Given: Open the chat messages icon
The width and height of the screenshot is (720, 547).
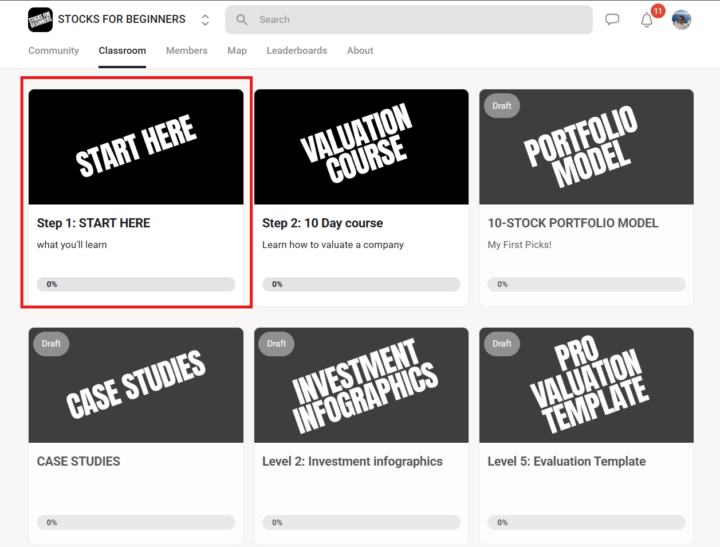Looking at the screenshot, I should pos(612,20).
